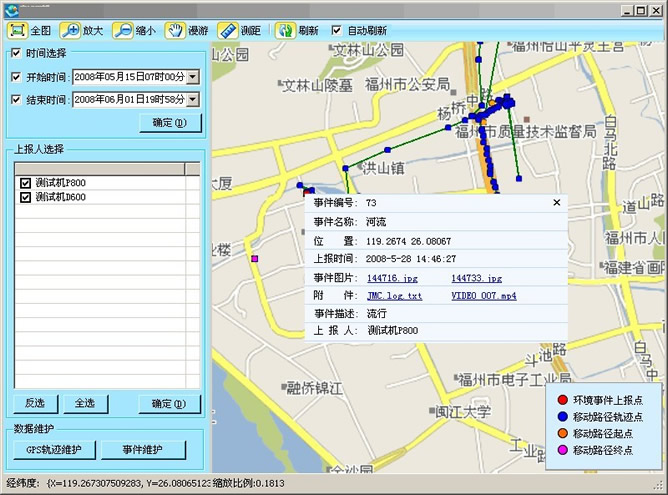Click the 全图 full-extent icon
This screenshot has height=495, width=668.
coord(17,31)
